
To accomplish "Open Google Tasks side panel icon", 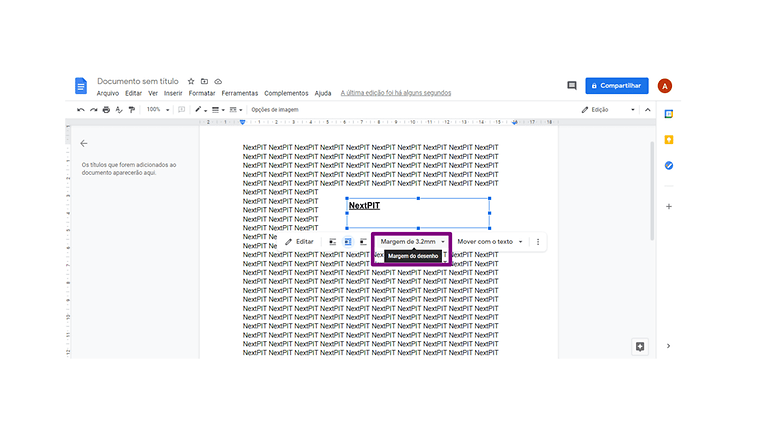I will (x=669, y=166).
